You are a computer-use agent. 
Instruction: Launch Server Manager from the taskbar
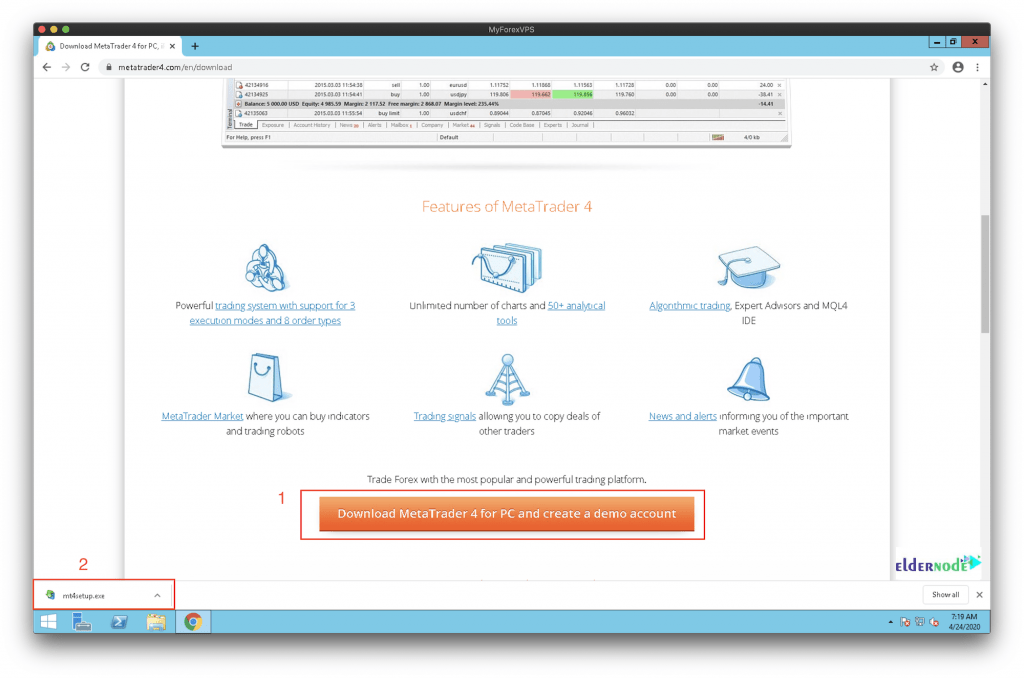pos(82,622)
